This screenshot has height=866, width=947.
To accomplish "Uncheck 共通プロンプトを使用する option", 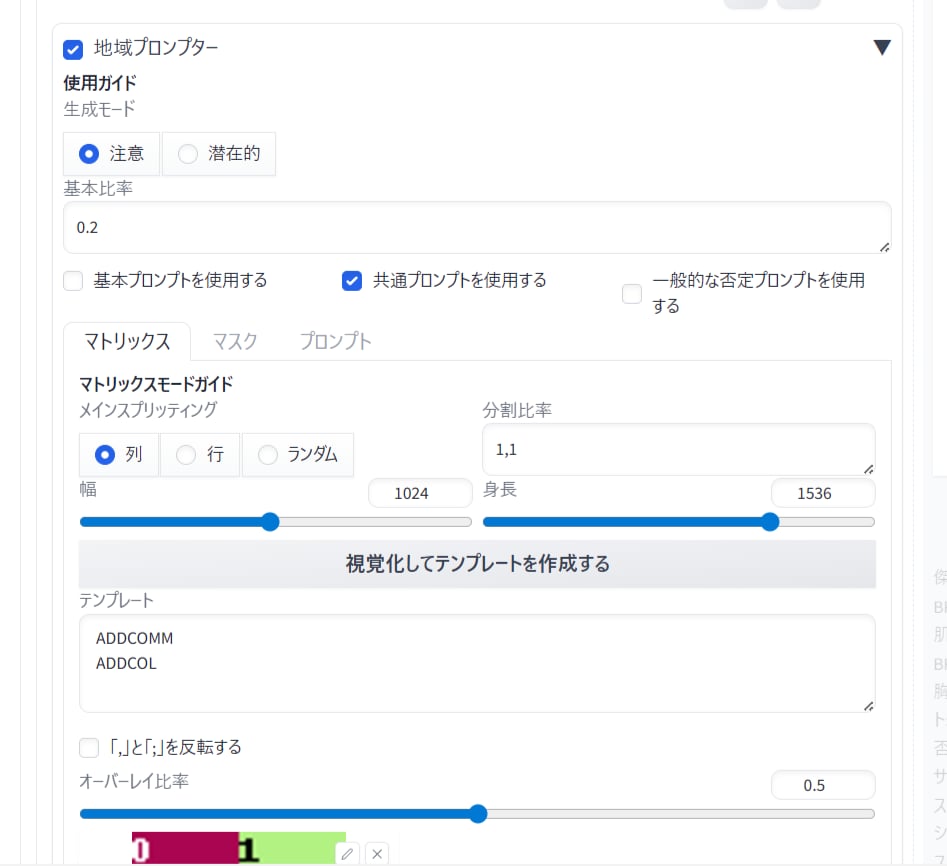I will tap(351, 281).
